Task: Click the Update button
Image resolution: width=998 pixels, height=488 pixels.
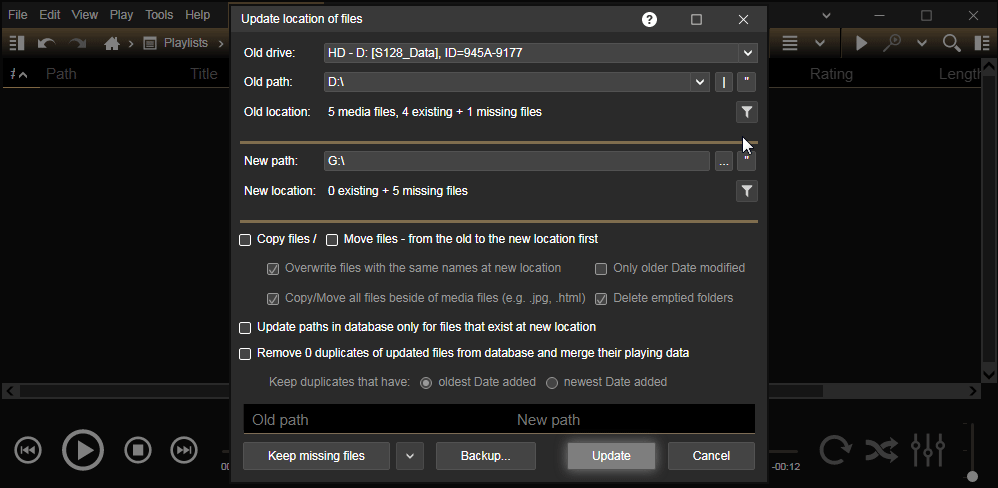Action: coord(611,456)
